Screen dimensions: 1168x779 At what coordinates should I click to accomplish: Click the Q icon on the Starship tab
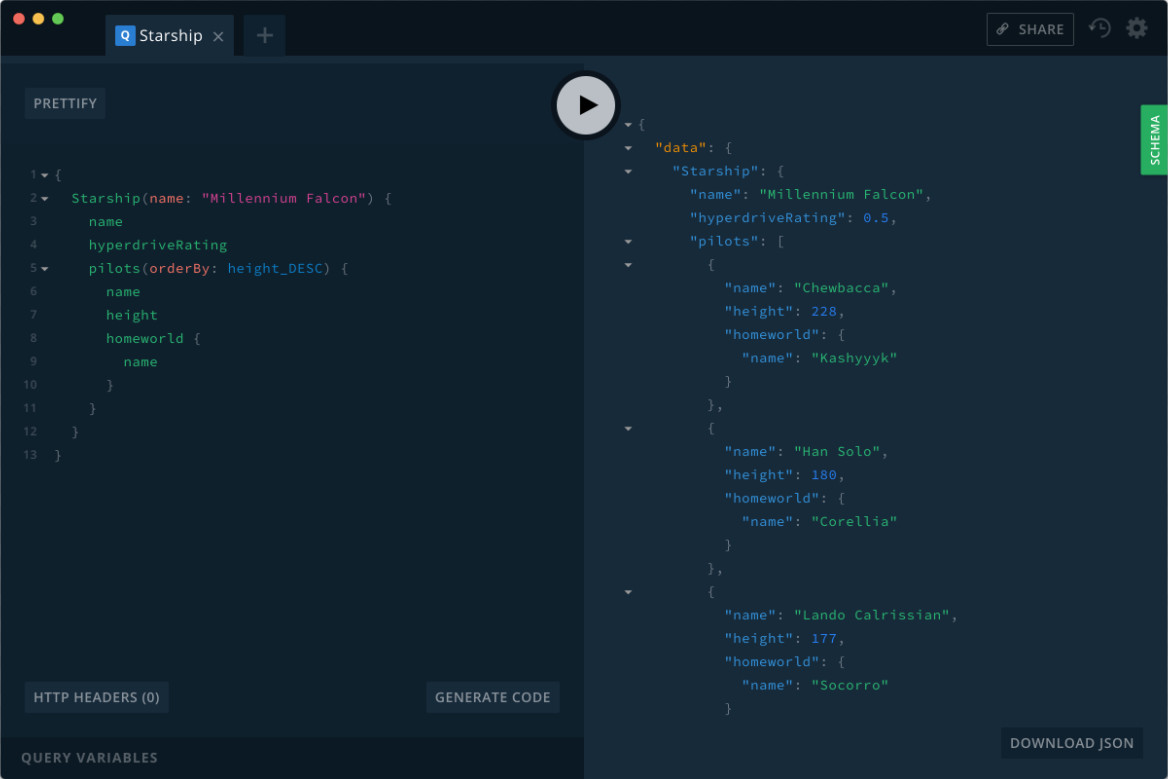(125, 35)
